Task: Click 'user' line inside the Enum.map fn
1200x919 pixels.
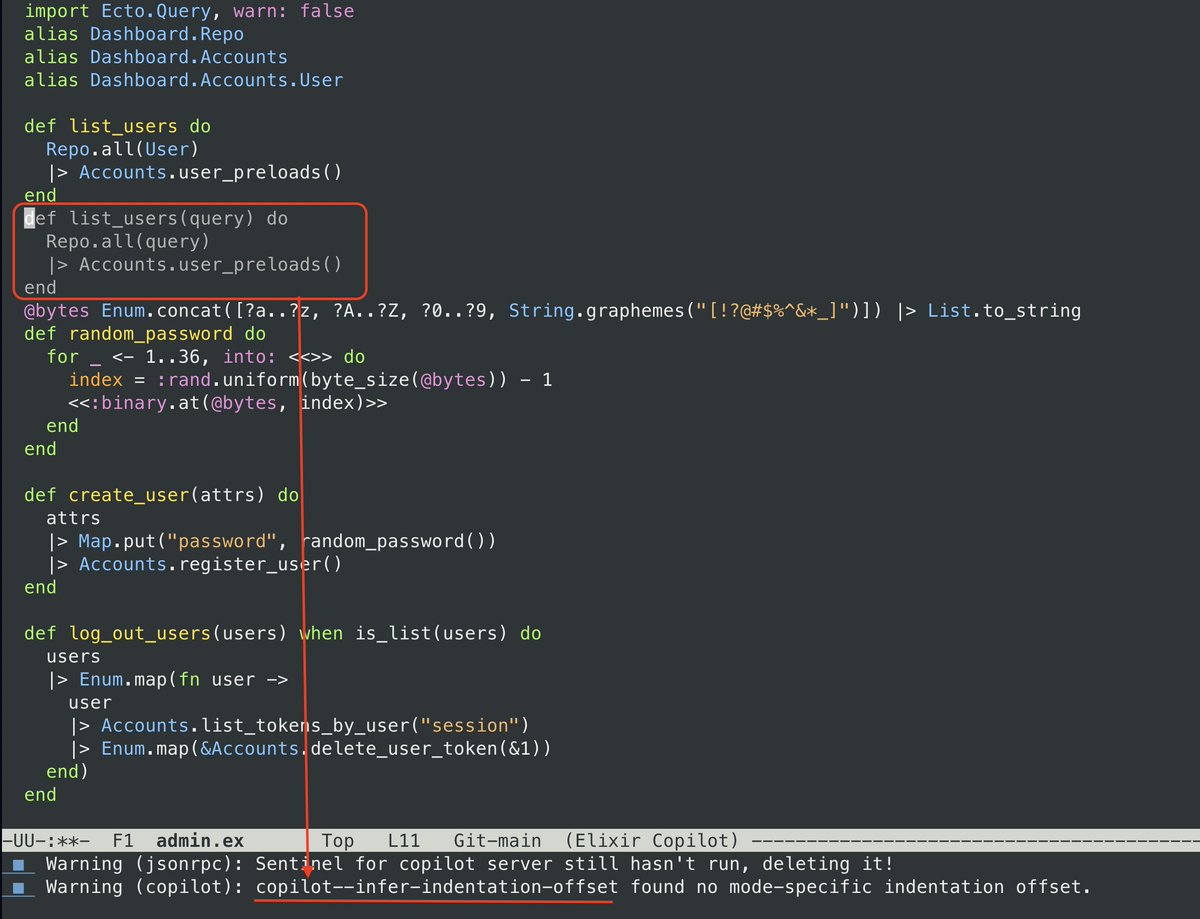Action: pos(90,703)
